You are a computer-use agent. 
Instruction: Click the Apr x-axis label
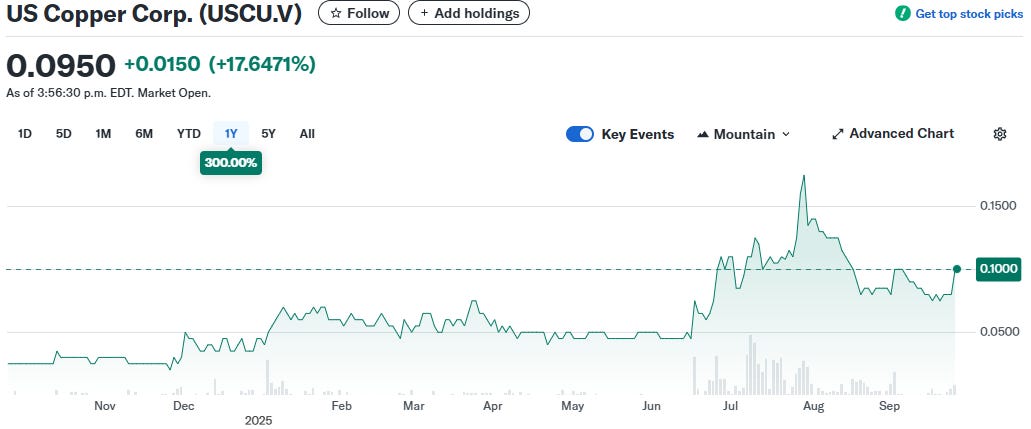[493, 406]
